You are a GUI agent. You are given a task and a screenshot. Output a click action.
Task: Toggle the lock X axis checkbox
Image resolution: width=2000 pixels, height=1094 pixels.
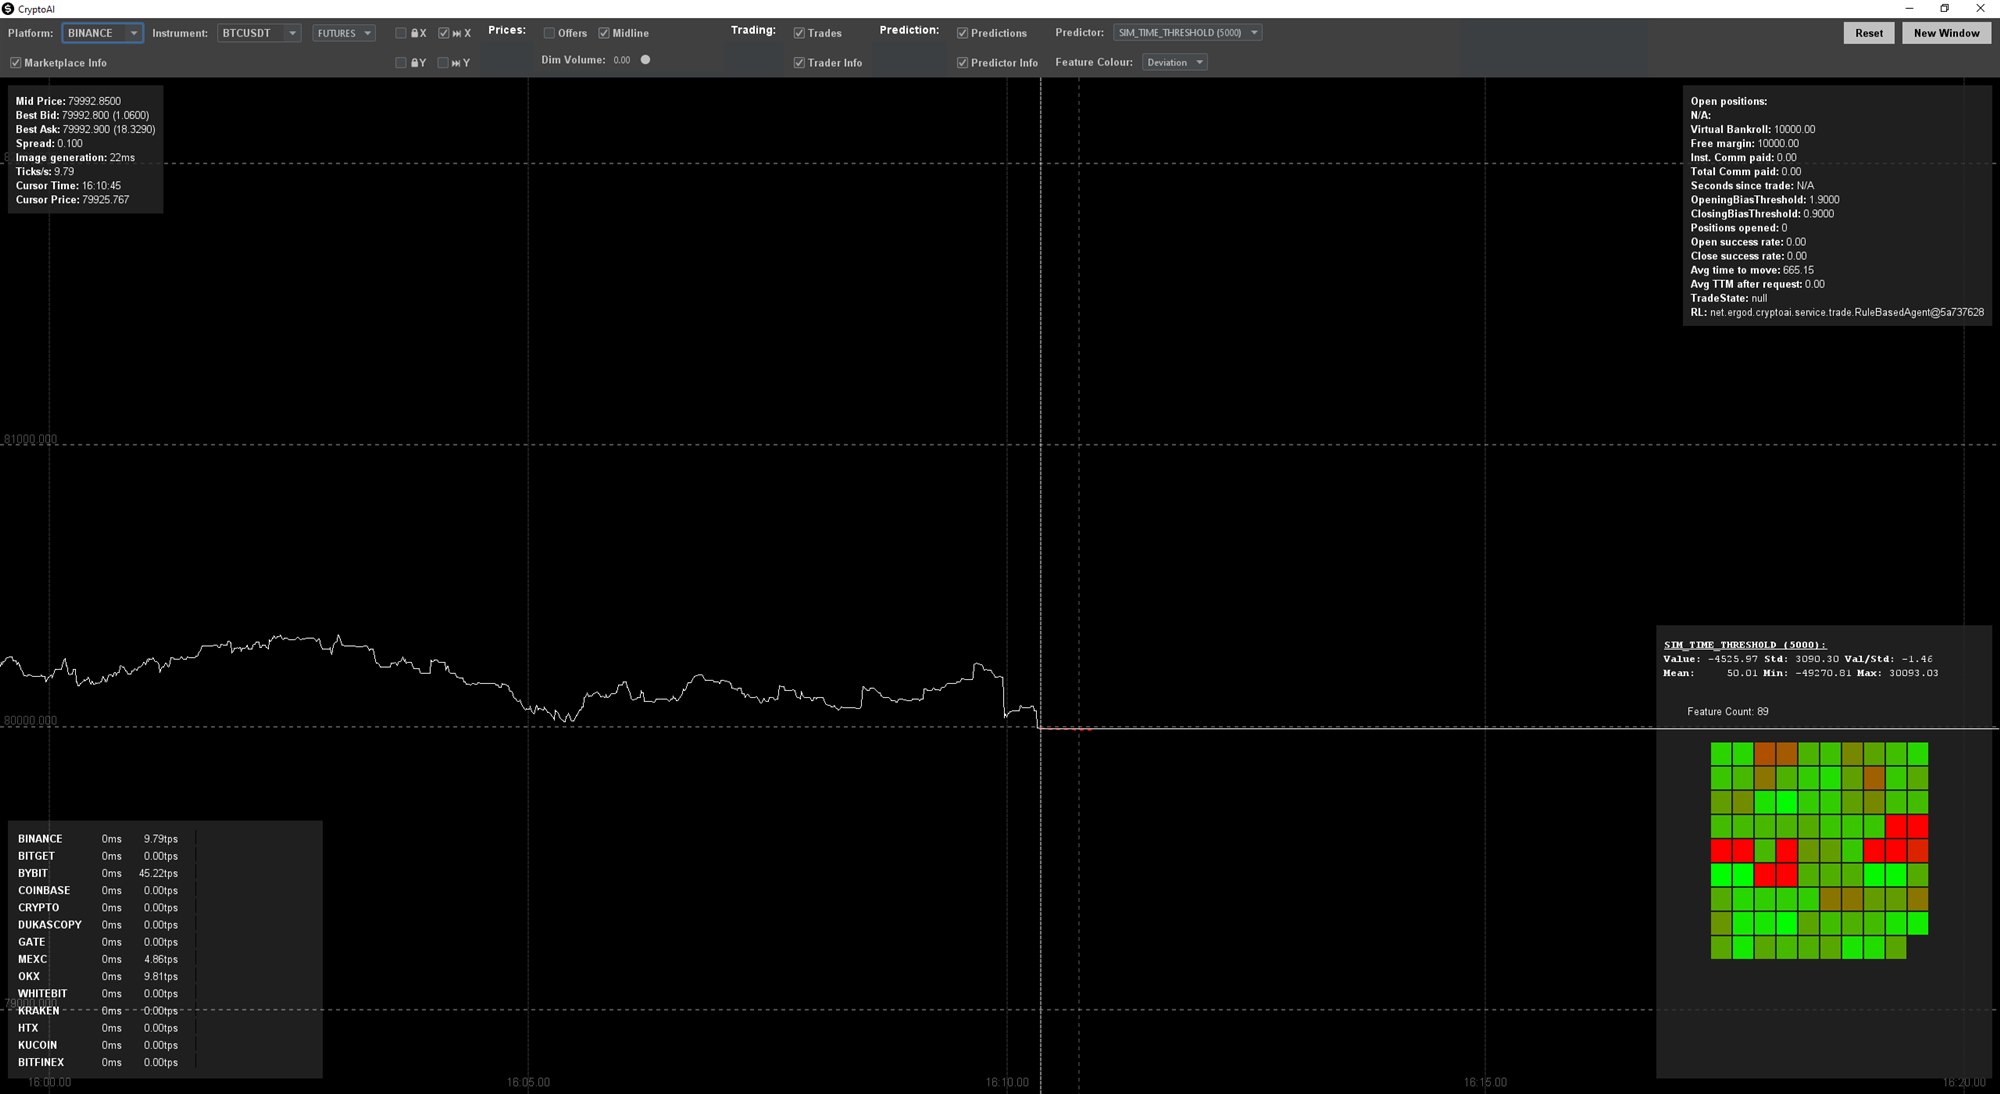tap(401, 33)
